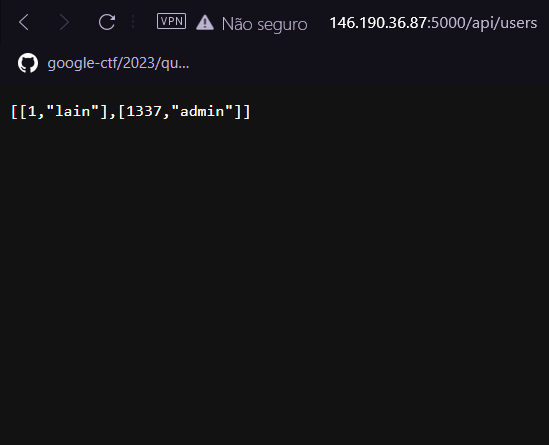Screen dimensions: 549x445
Task: Click the gap between "Não seguro" and URL
Action: [x=319, y=23]
